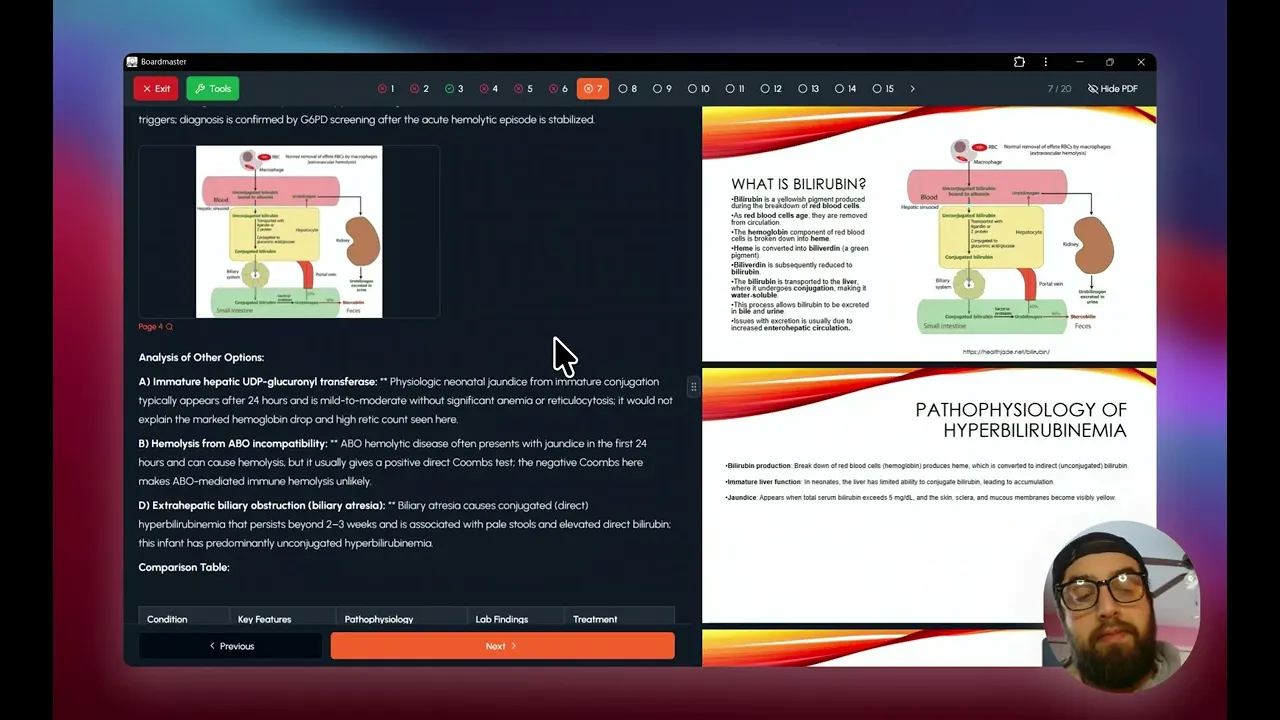Jump to question 6

557,89
